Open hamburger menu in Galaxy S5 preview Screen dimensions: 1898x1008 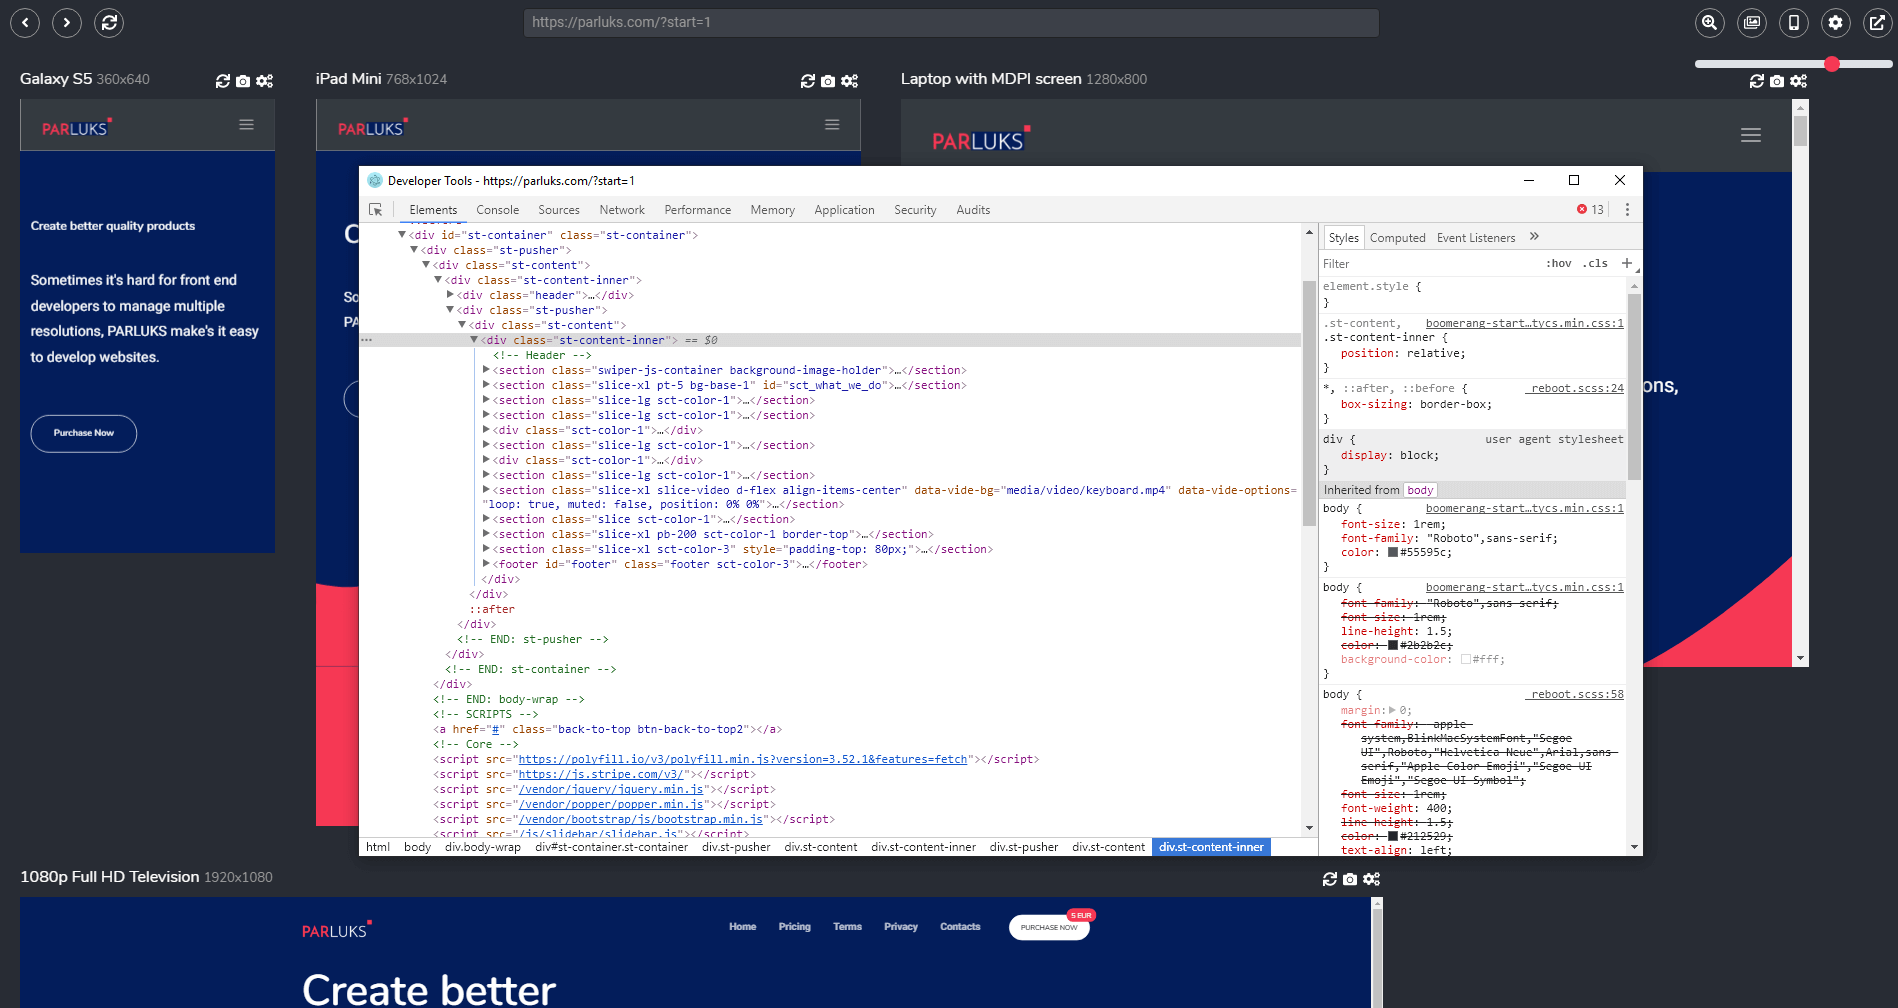click(x=246, y=125)
